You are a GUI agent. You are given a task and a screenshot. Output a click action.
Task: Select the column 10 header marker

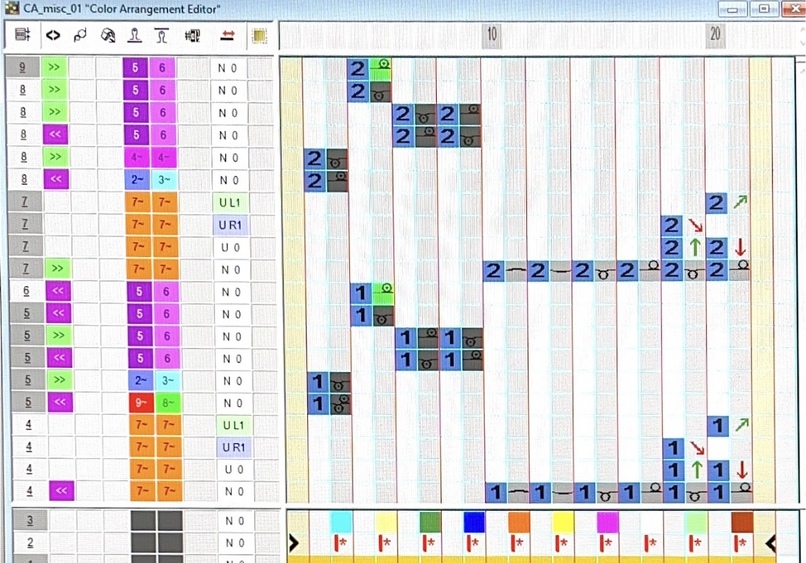click(492, 35)
